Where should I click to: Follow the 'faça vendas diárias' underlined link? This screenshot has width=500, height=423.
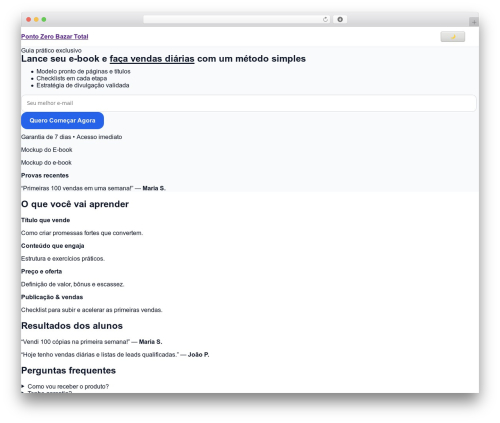(152, 59)
